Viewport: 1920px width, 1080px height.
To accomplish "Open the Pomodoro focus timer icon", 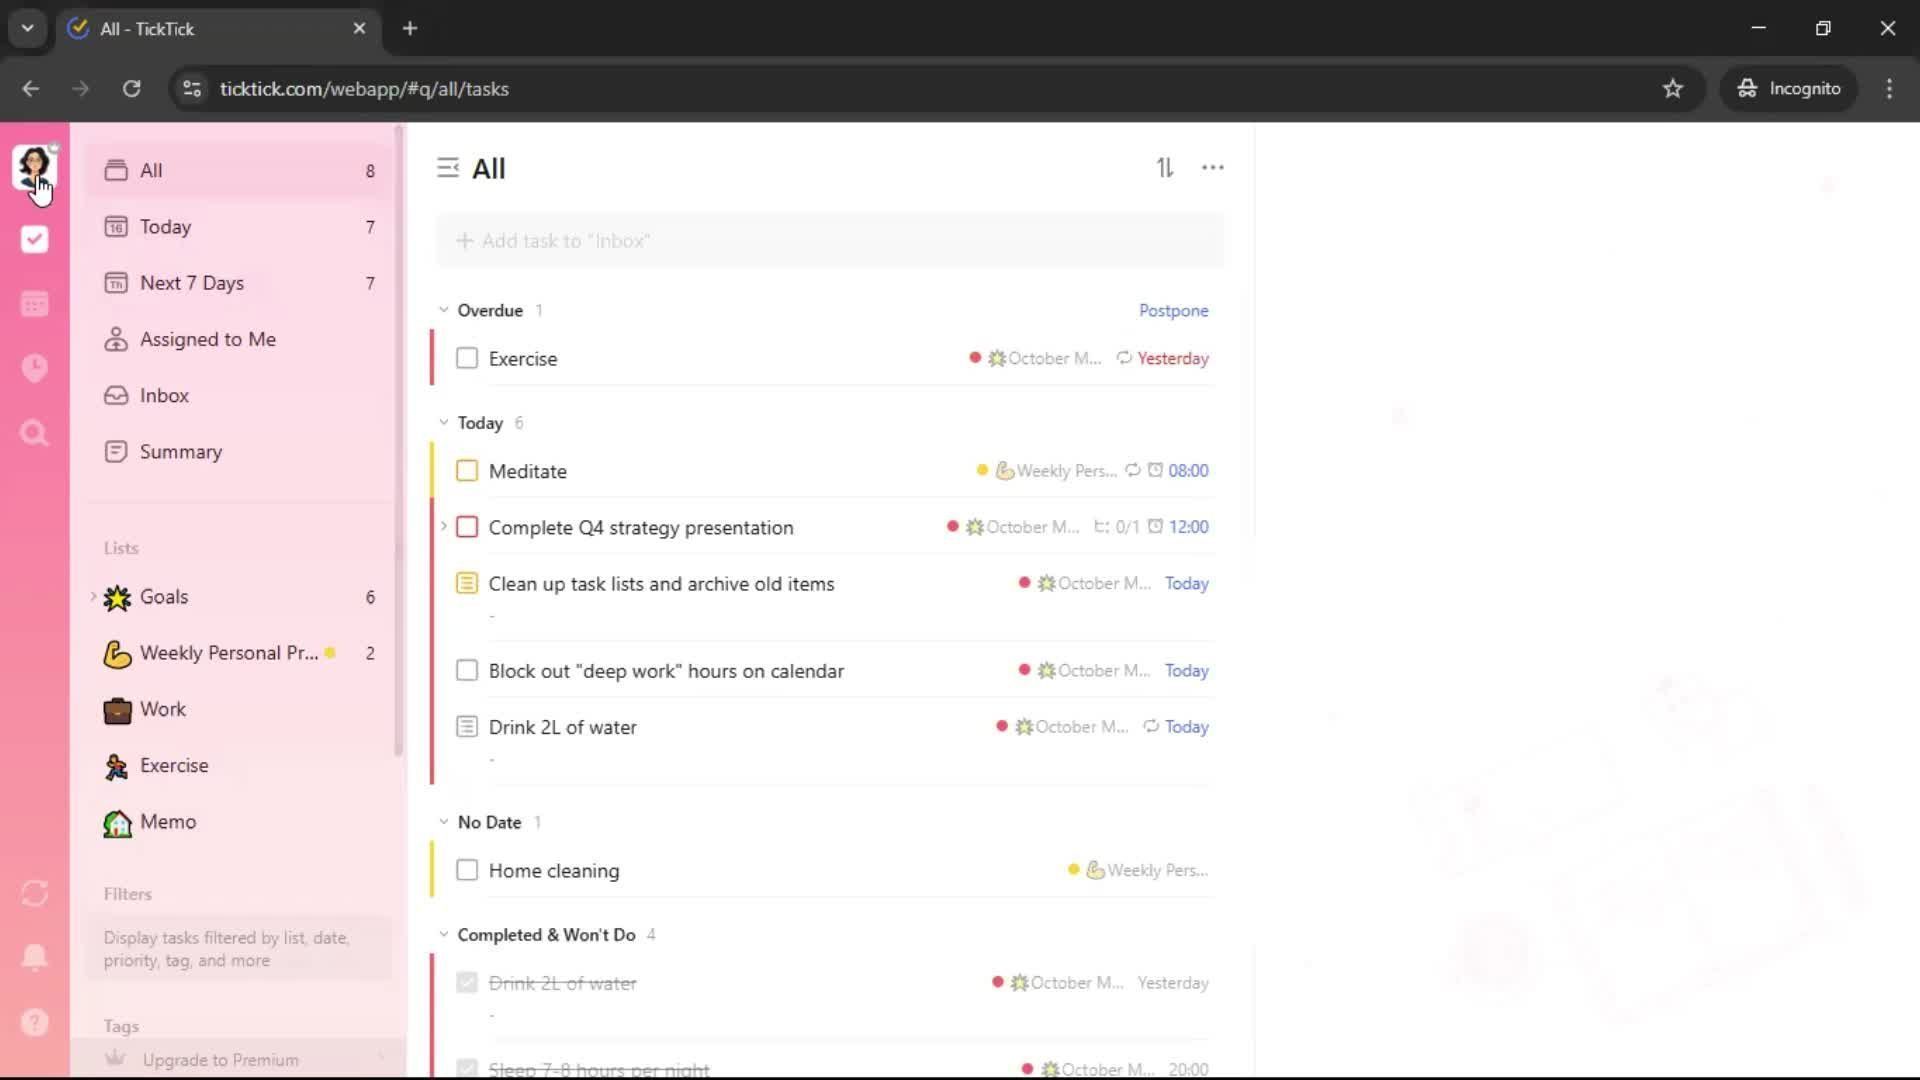I will coord(34,368).
